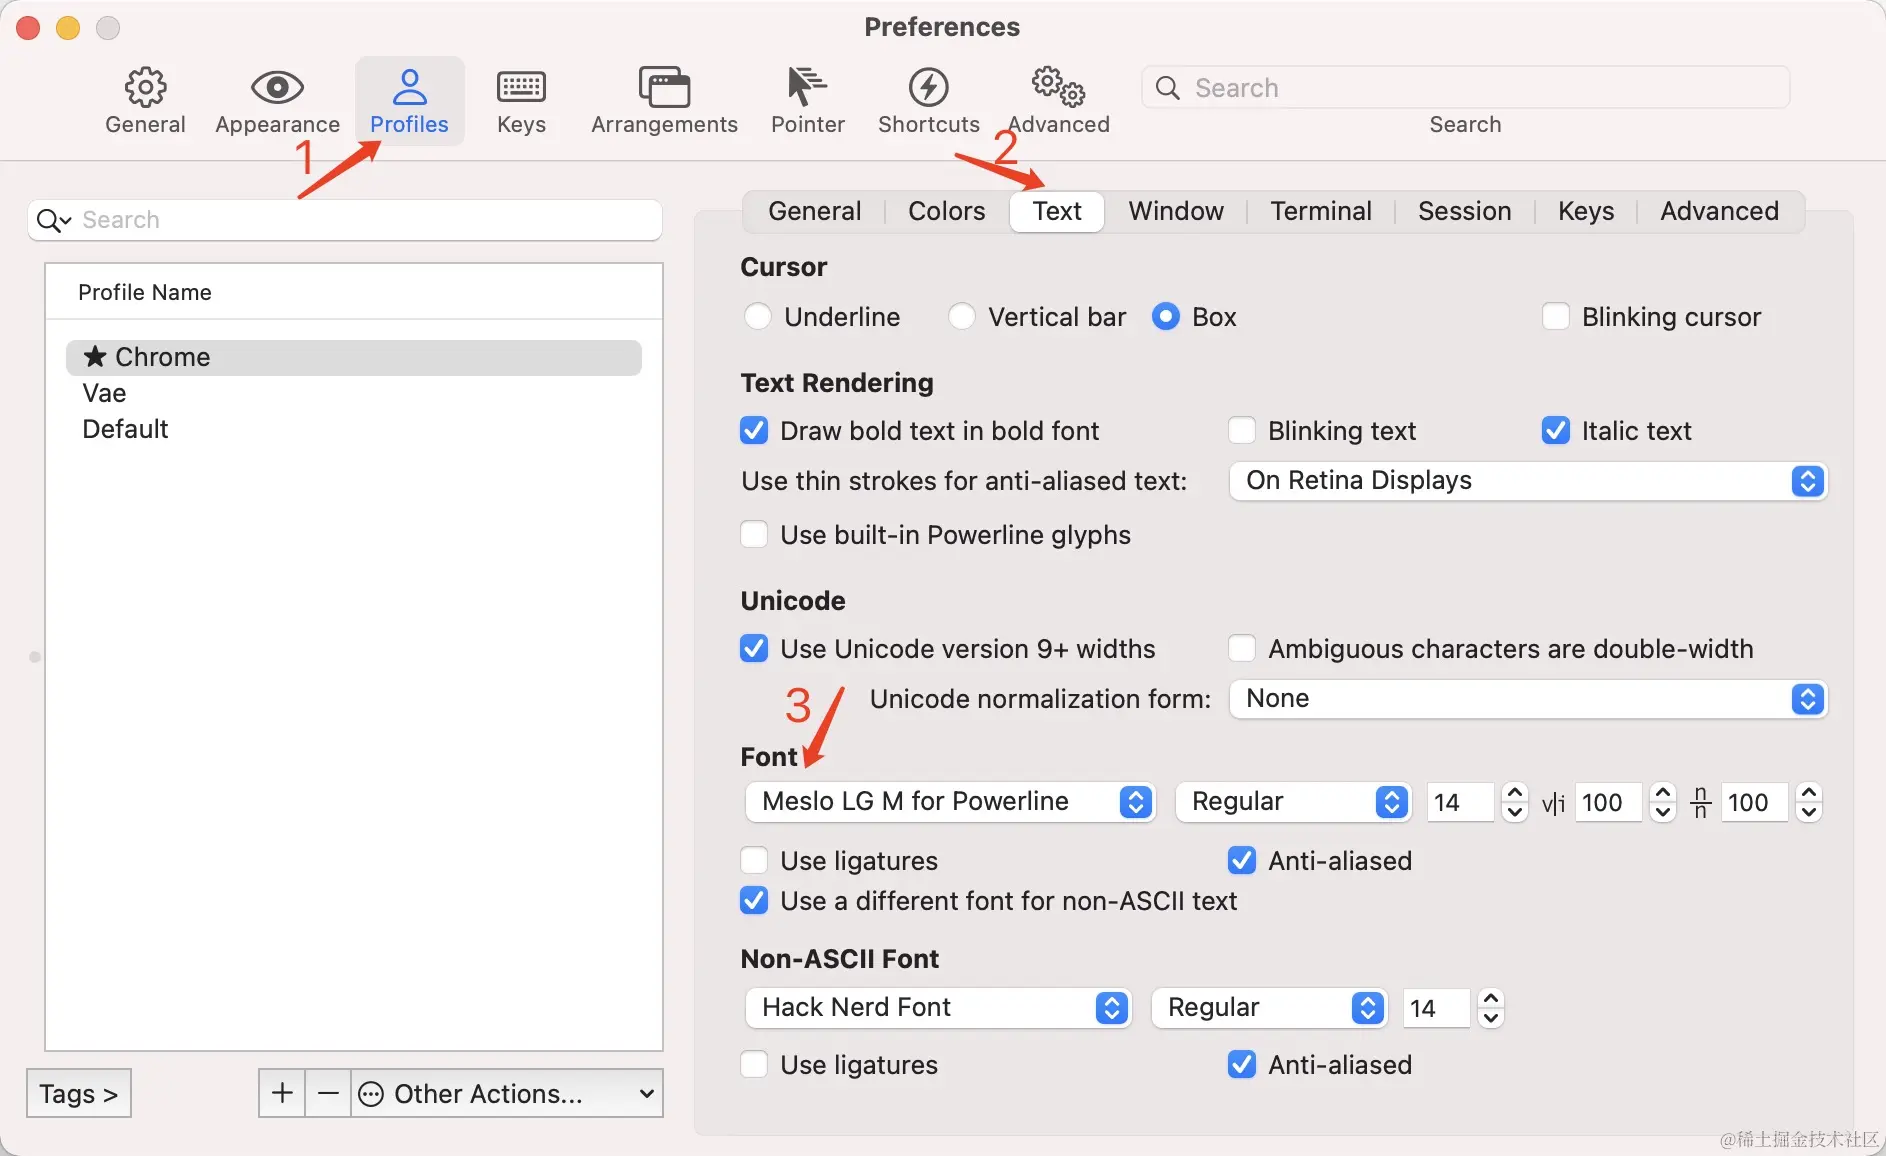
Task: Open Shortcuts lightning bolt icon
Action: point(928,89)
